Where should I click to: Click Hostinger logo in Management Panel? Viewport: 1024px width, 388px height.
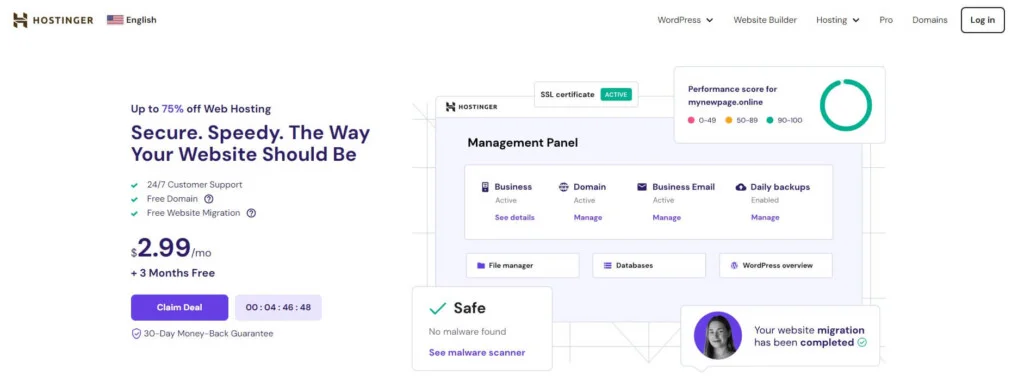point(472,107)
